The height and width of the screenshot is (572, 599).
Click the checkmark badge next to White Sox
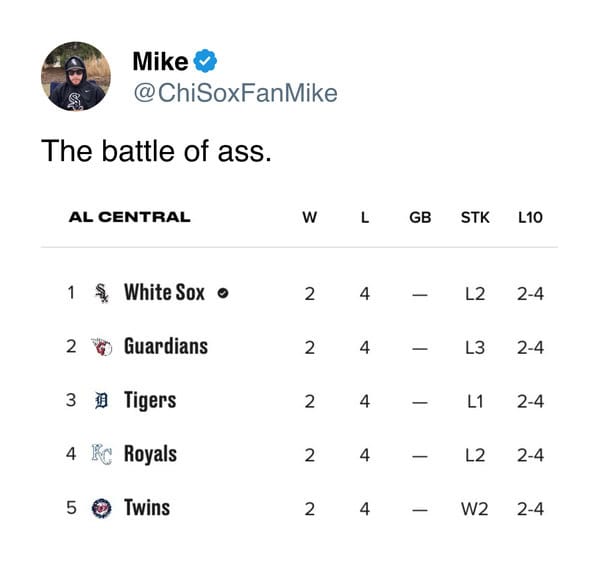pos(223,293)
